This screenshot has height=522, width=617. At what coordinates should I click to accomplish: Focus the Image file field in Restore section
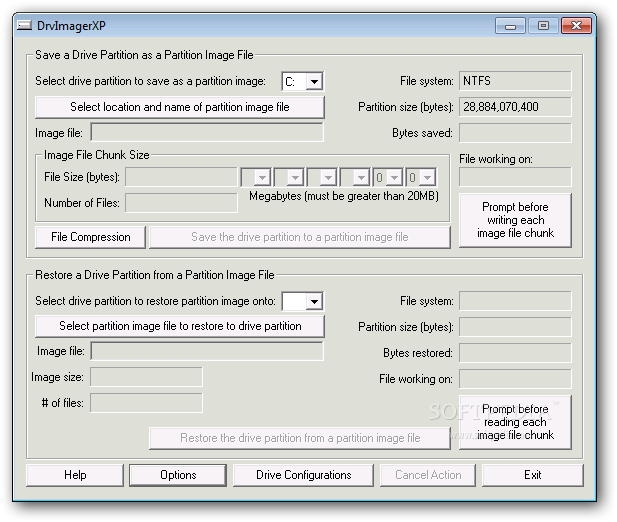207,351
